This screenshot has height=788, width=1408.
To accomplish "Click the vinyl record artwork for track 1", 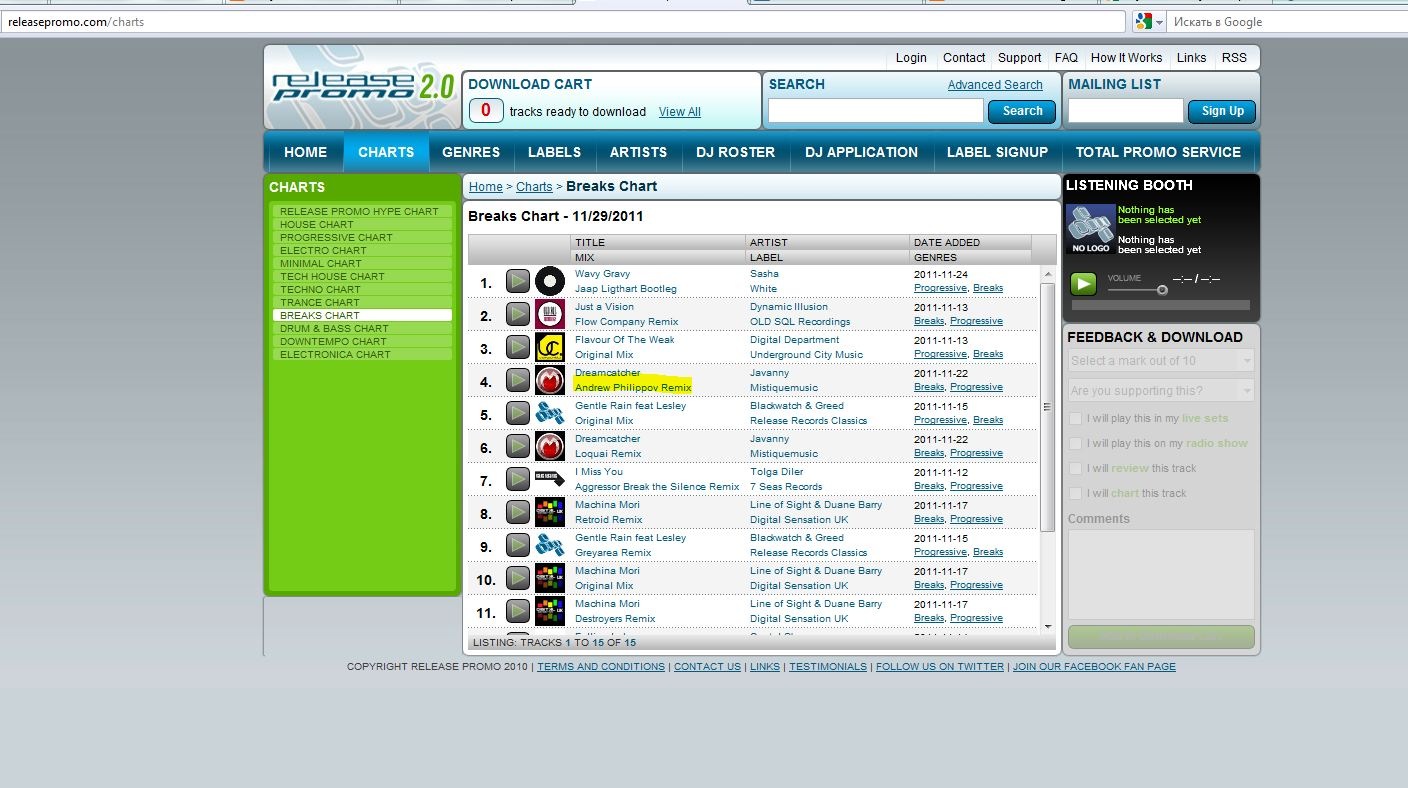I will pyautogui.click(x=550, y=281).
